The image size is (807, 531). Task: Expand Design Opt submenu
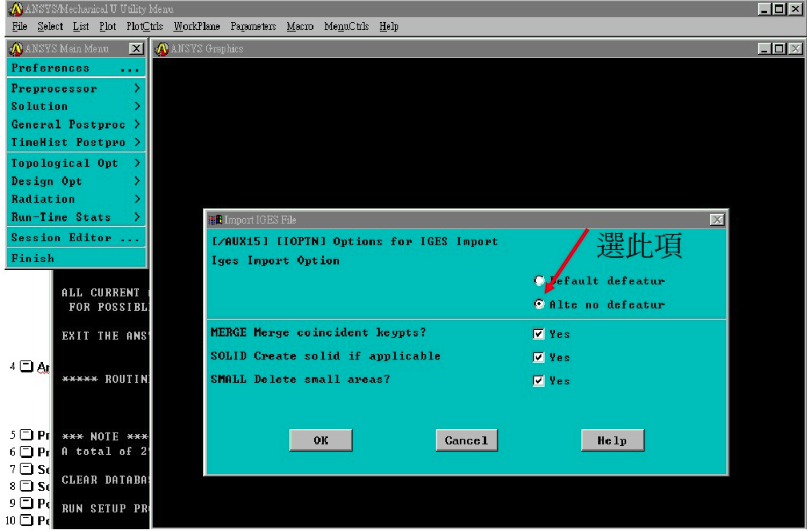pos(76,181)
